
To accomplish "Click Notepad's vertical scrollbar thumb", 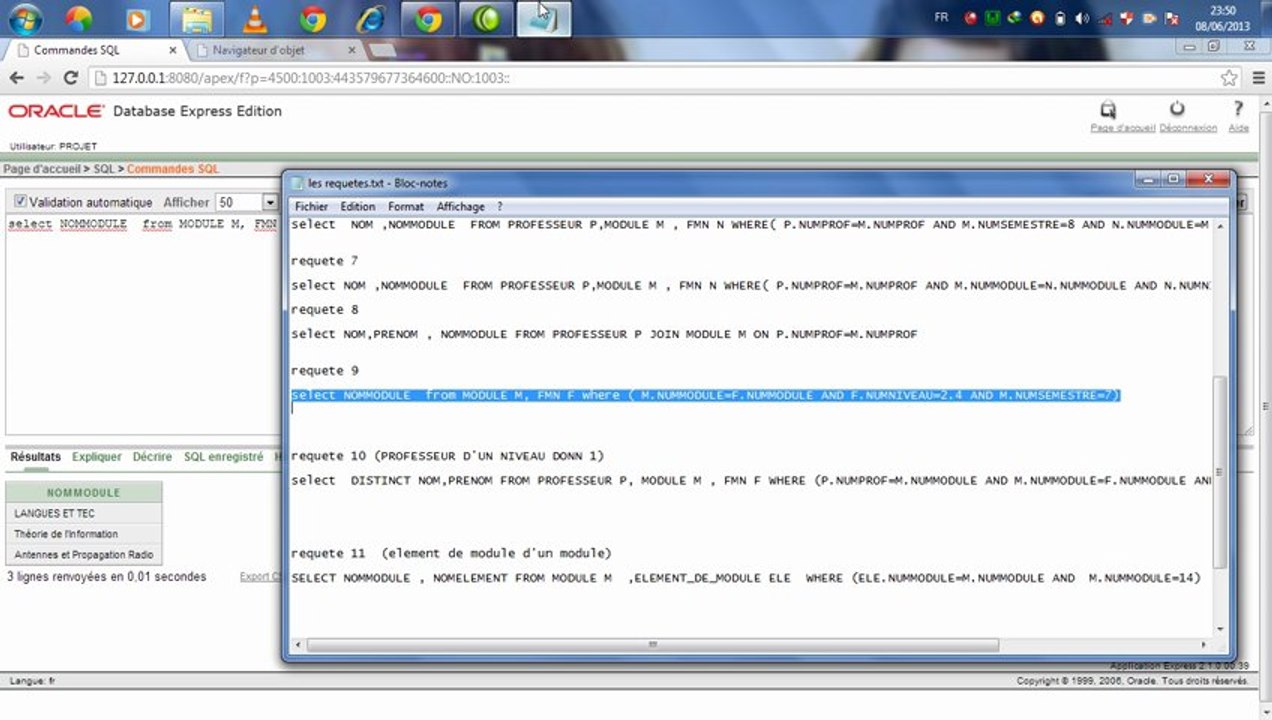I will tap(1219, 470).
